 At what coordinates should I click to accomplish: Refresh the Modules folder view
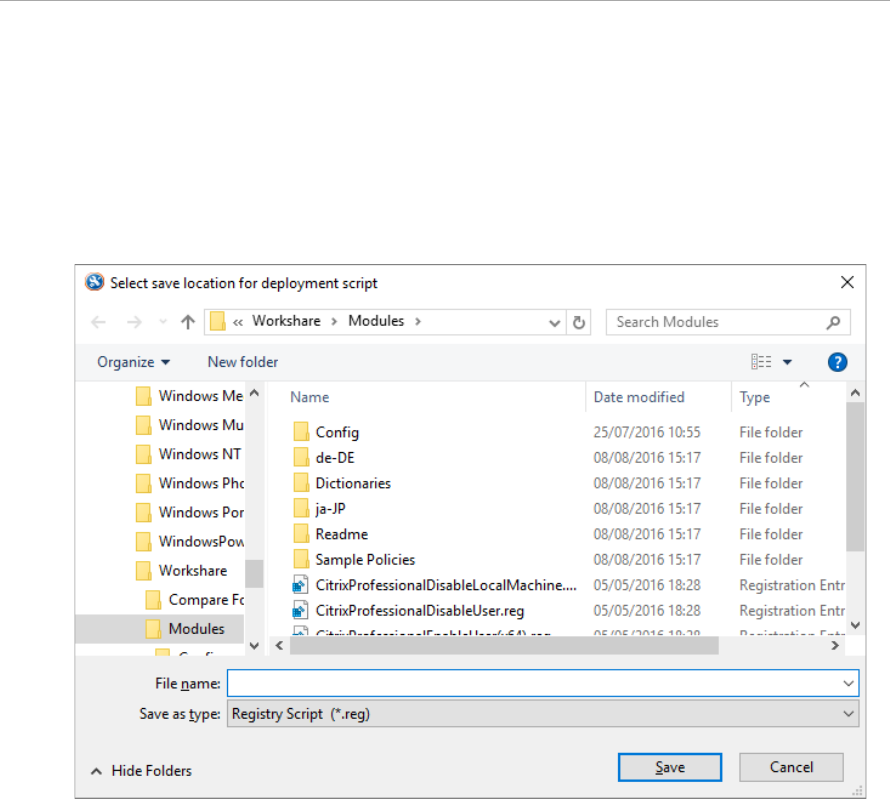tap(579, 322)
